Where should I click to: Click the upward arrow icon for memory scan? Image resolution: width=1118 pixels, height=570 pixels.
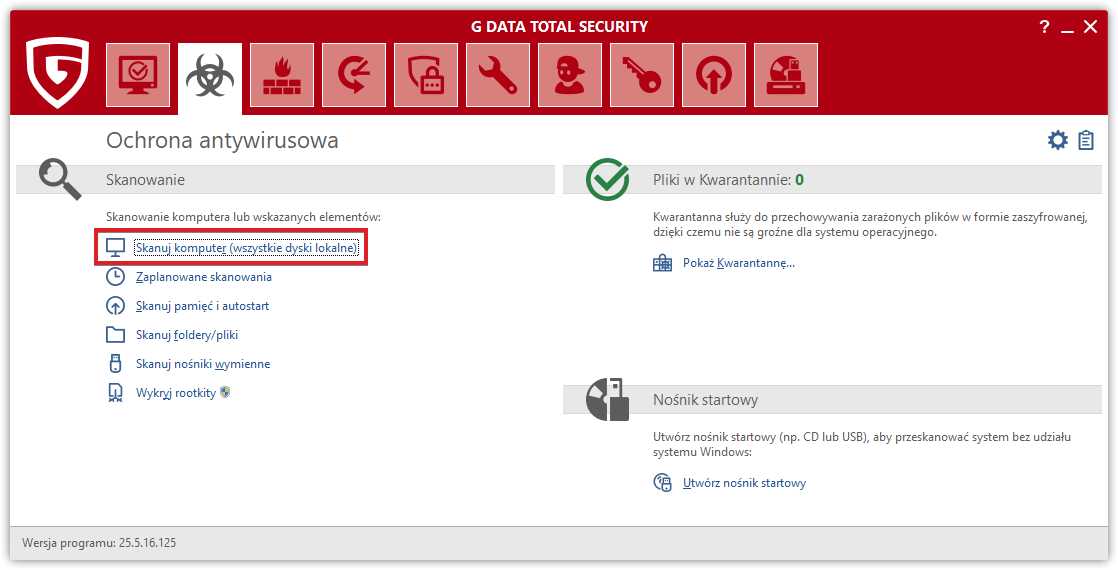[x=115, y=306]
